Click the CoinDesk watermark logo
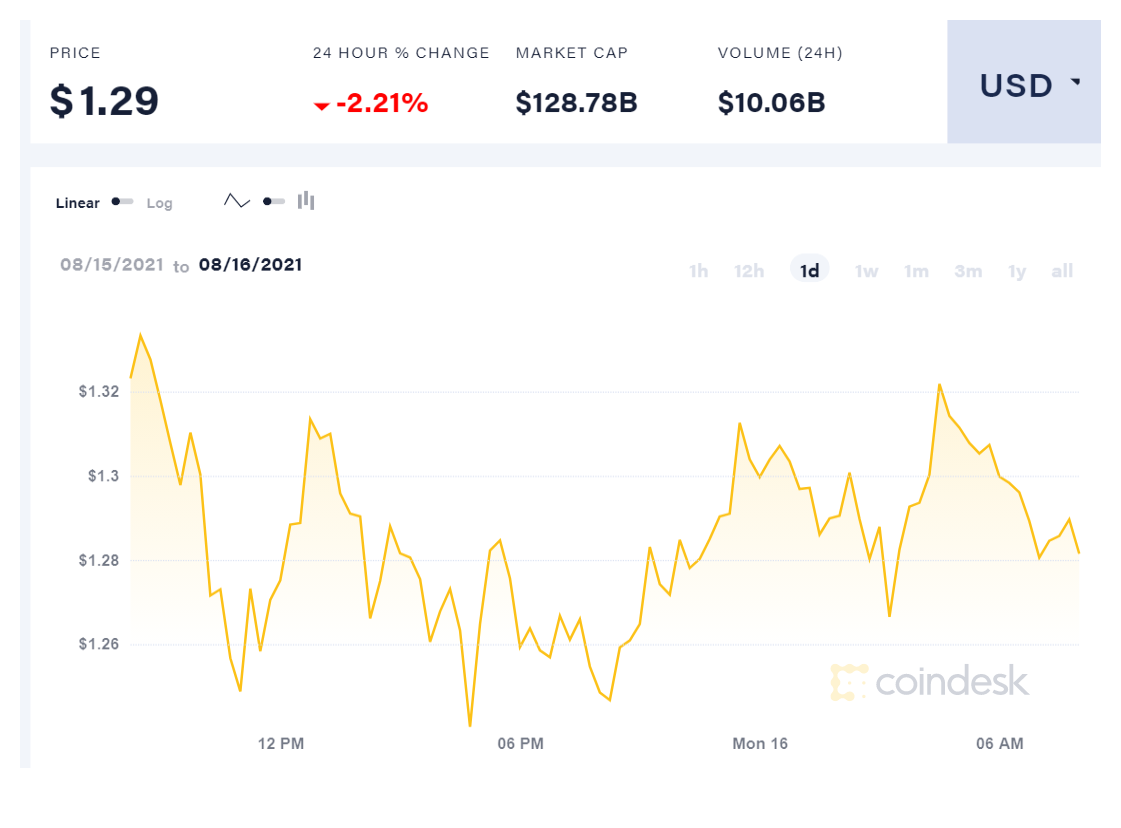Viewport: 1121px width, 828px height. [x=930, y=682]
